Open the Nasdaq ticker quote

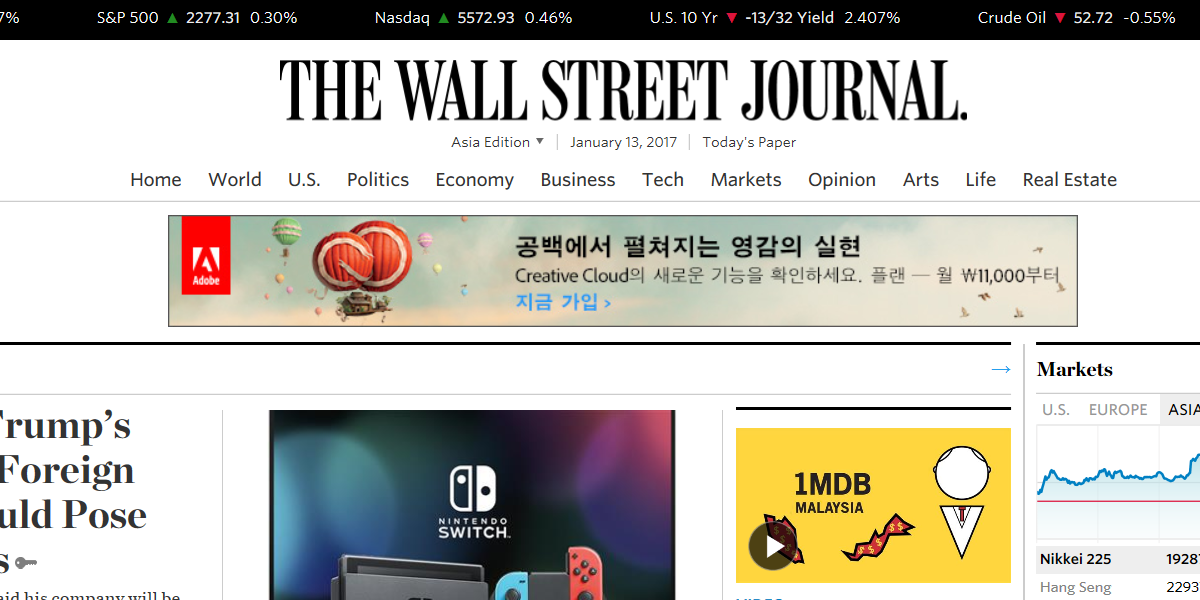402,18
